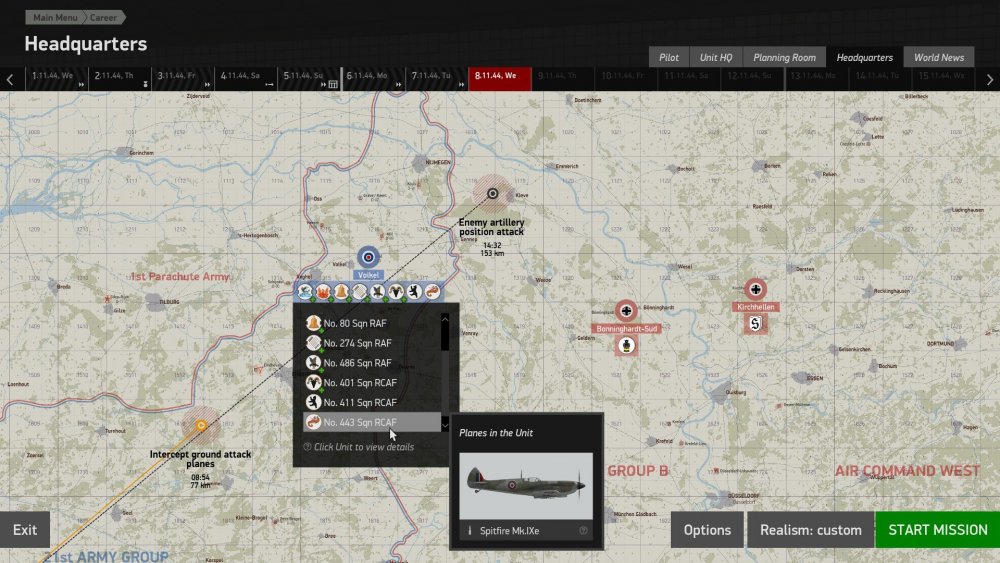Select No. 401 Sqn RCAF in list
Screen dimensions: 1000x563
(360, 382)
